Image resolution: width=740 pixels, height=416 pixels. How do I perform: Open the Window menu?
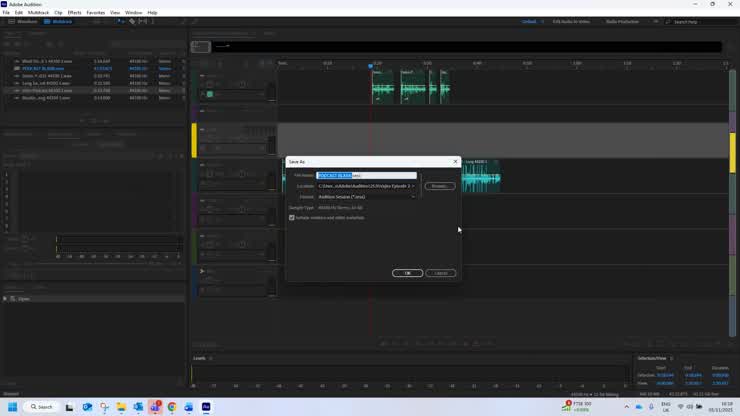click(x=133, y=13)
